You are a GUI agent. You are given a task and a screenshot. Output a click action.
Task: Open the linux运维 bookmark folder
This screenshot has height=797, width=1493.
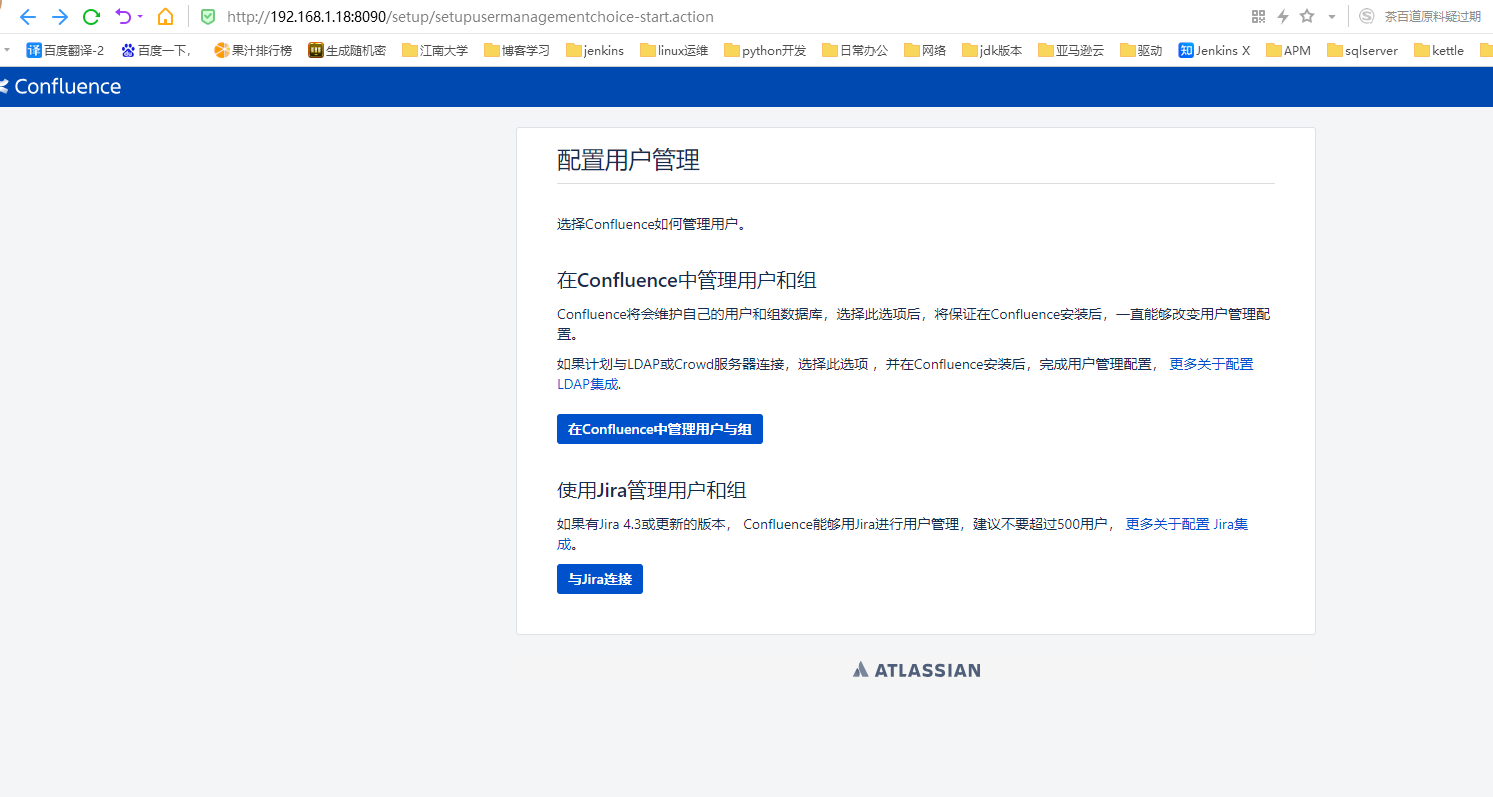click(x=673, y=50)
